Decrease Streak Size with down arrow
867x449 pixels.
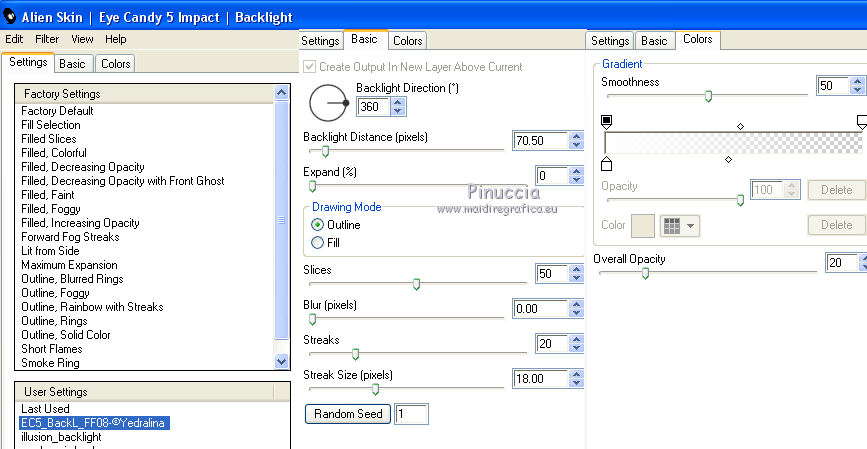[576, 383]
